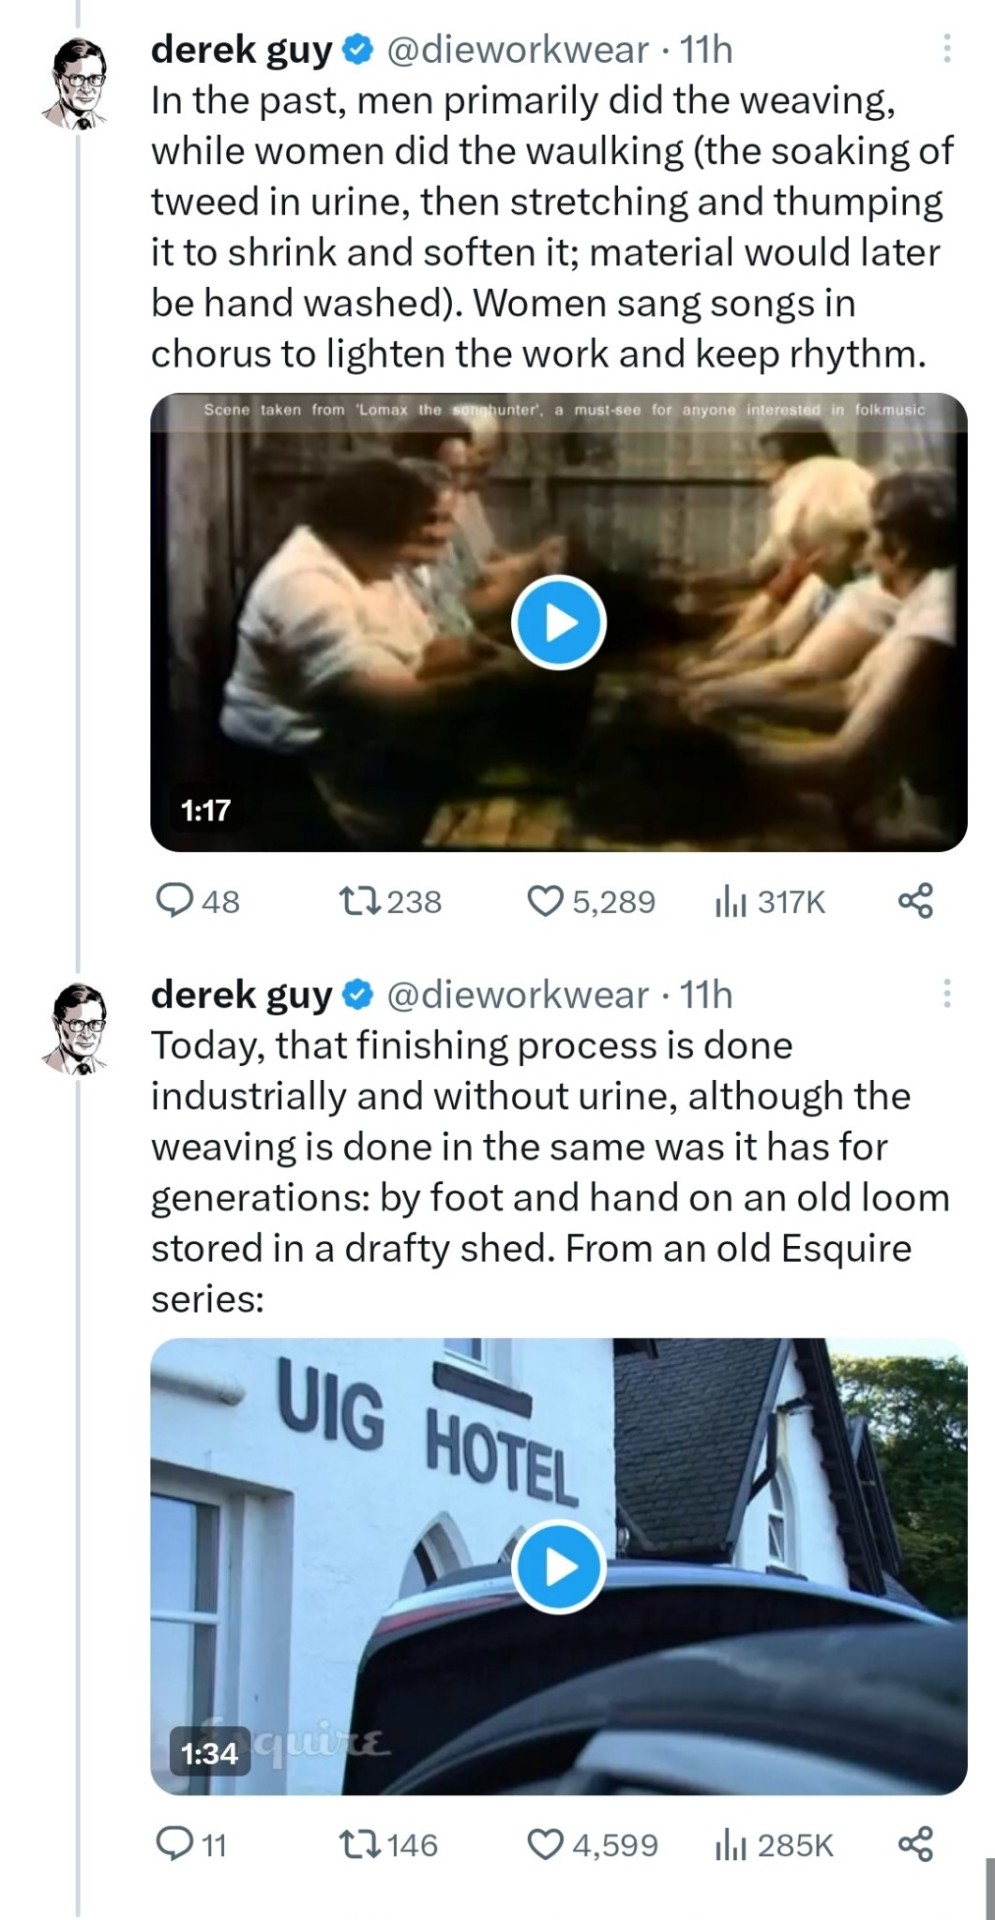Retweet the tweet with 146 retweets
This screenshot has width=995, height=1920.
(359, 1844)
